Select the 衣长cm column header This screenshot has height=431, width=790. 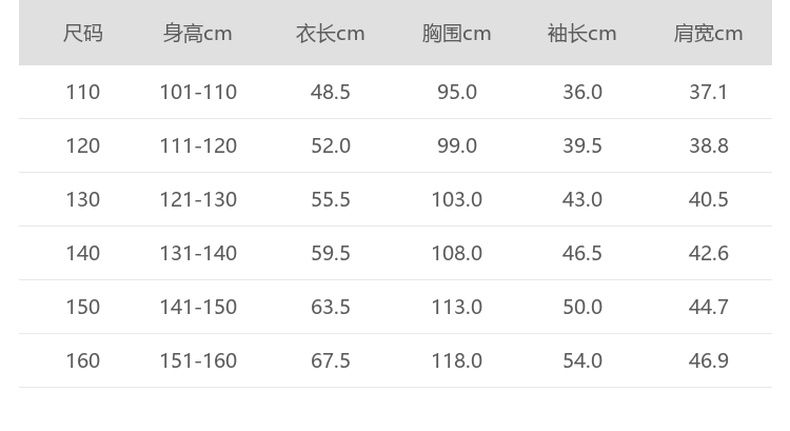point(330,33)
